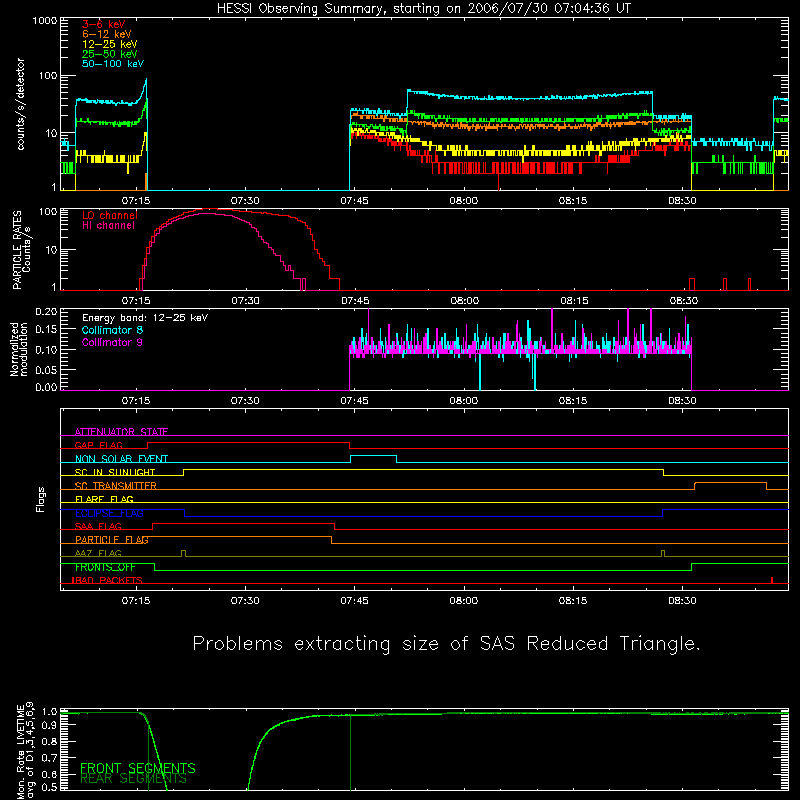Click the BAD PACKETS tick mark near the end

772,580
